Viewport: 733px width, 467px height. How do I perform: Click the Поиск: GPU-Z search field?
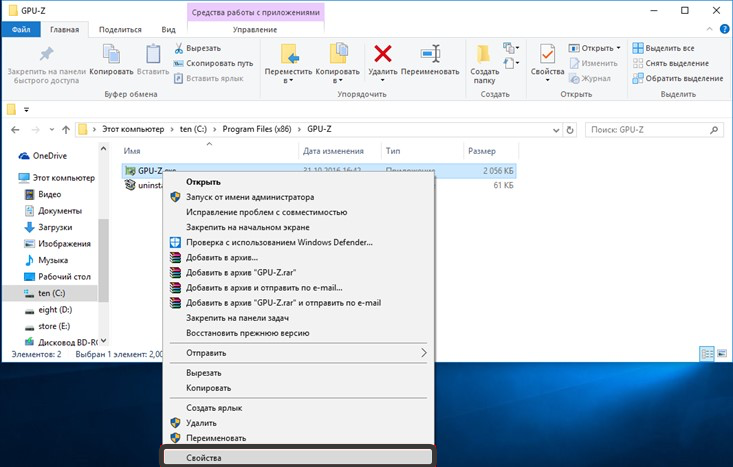coord(654,129)
